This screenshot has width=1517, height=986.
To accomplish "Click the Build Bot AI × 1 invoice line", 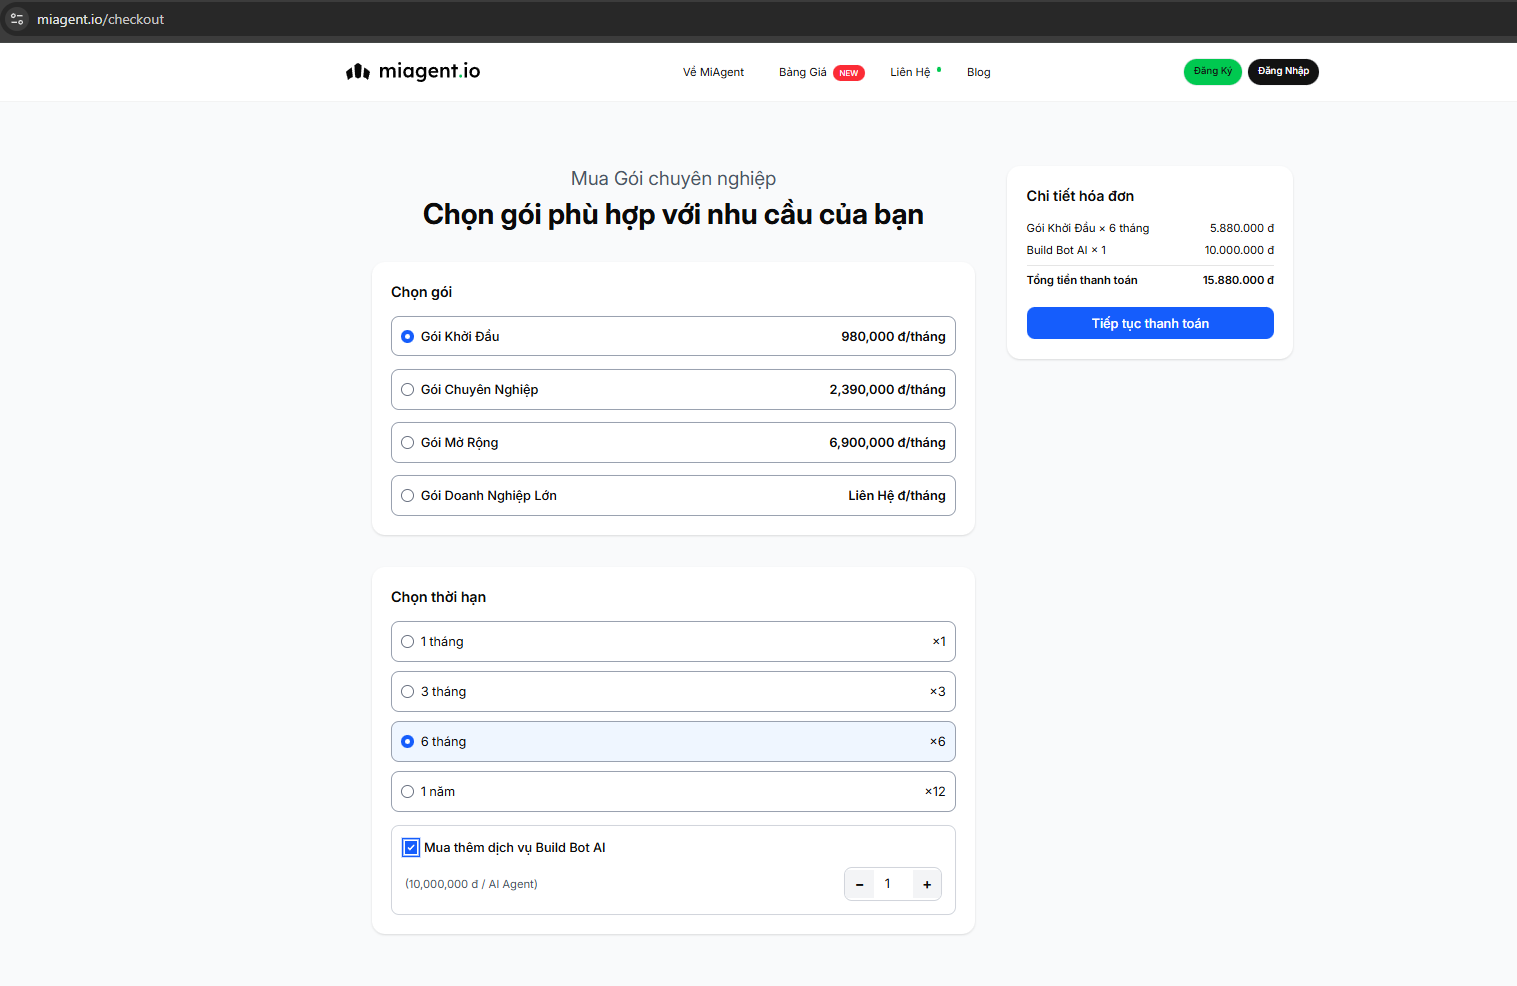I will pos(1066,250).
